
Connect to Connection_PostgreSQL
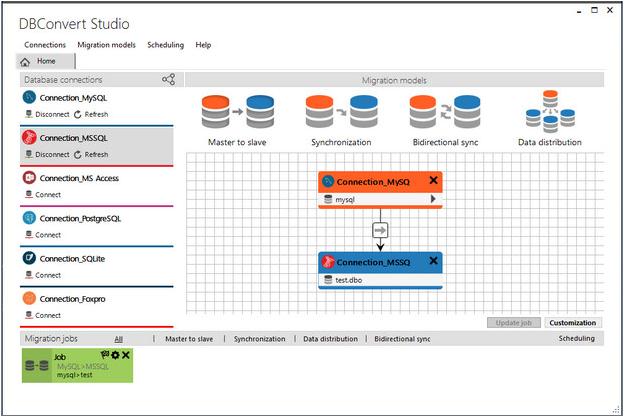[x=47, y=235]
